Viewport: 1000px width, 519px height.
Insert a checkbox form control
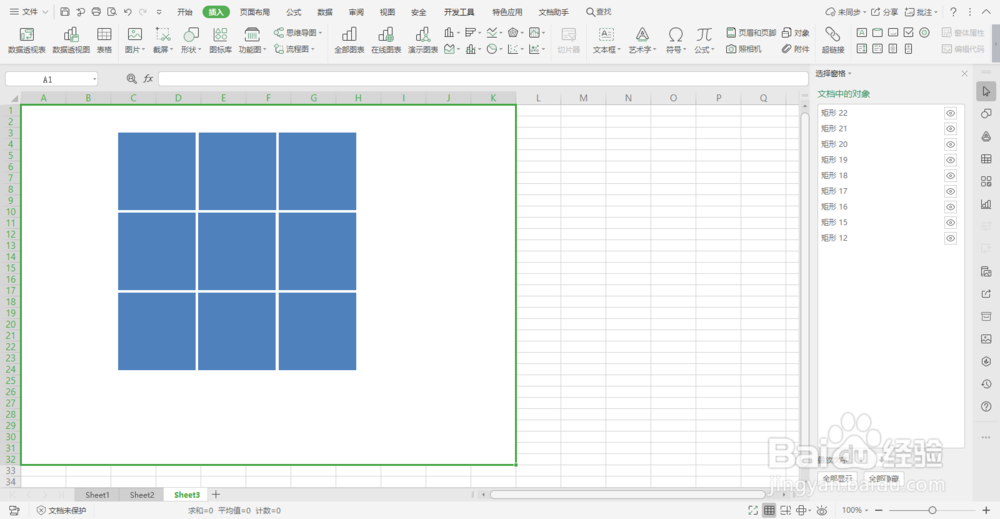click(909, 32)
